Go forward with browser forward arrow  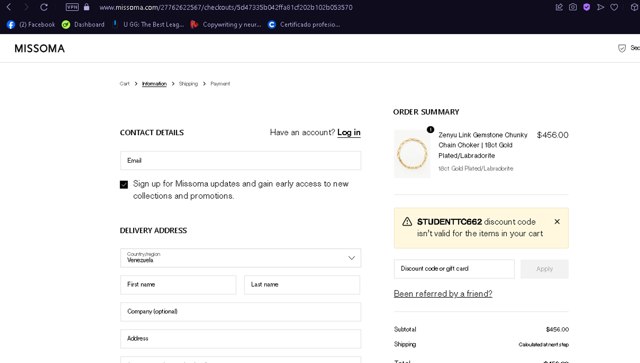(x=26, y=7)
